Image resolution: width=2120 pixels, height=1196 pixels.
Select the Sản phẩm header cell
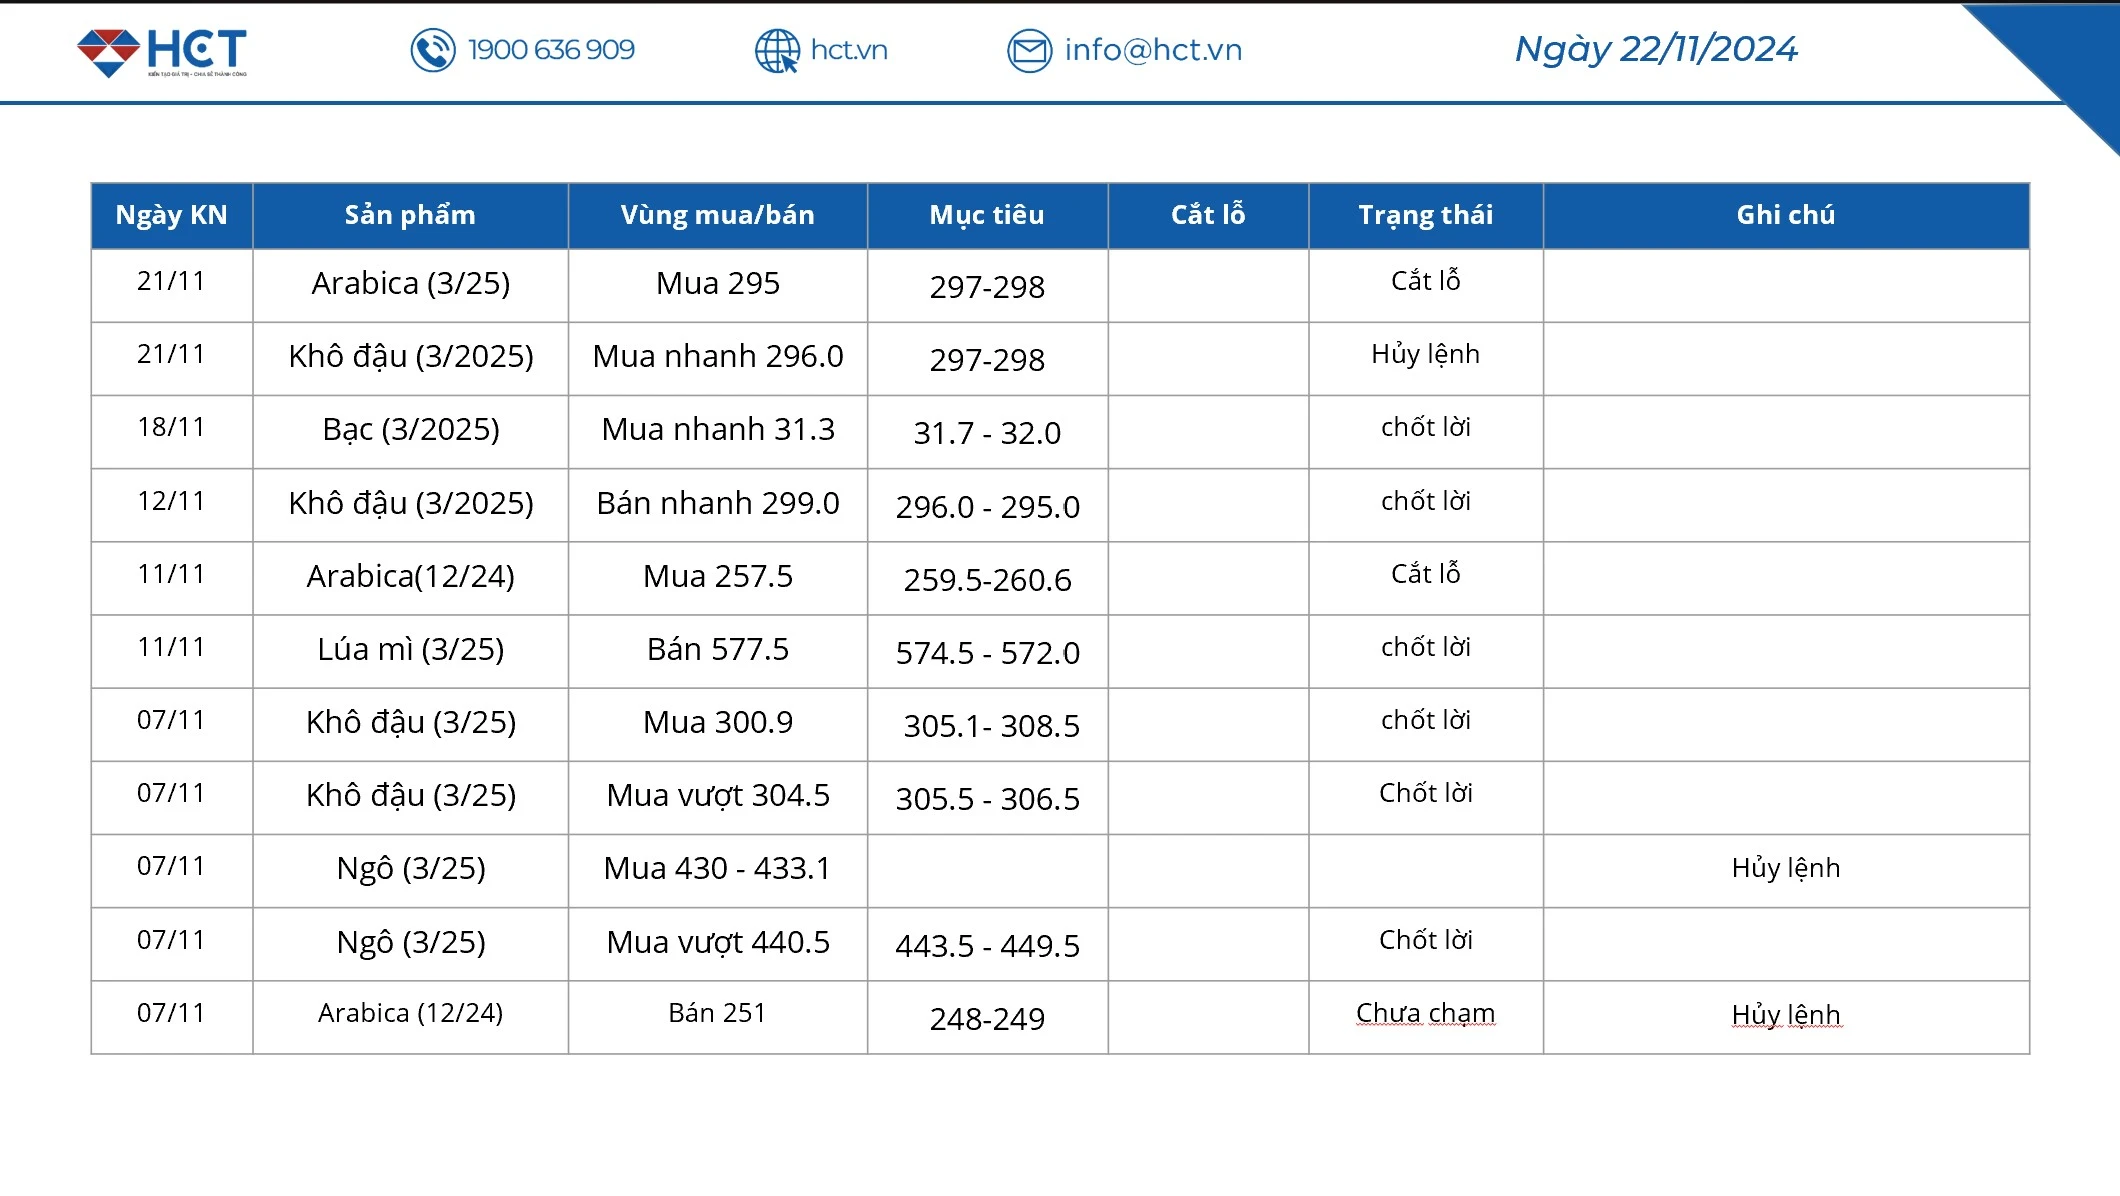[410, 214]
